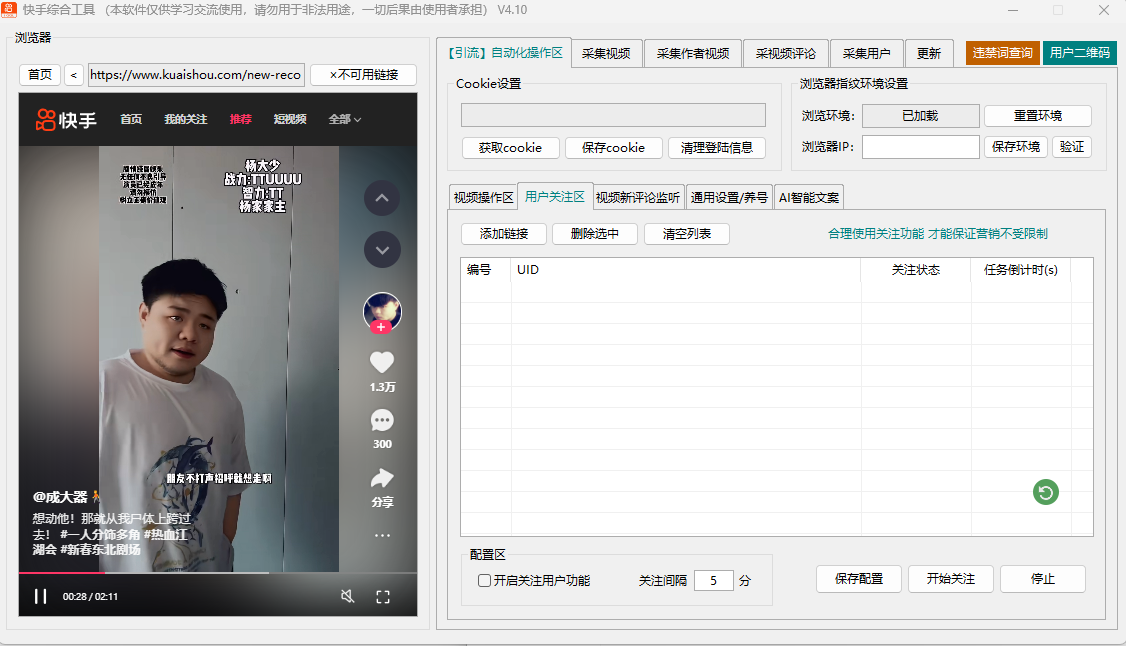The image size is (1126, 646).
Task: Open video comments via speech bubble icon
Action: 382,420
